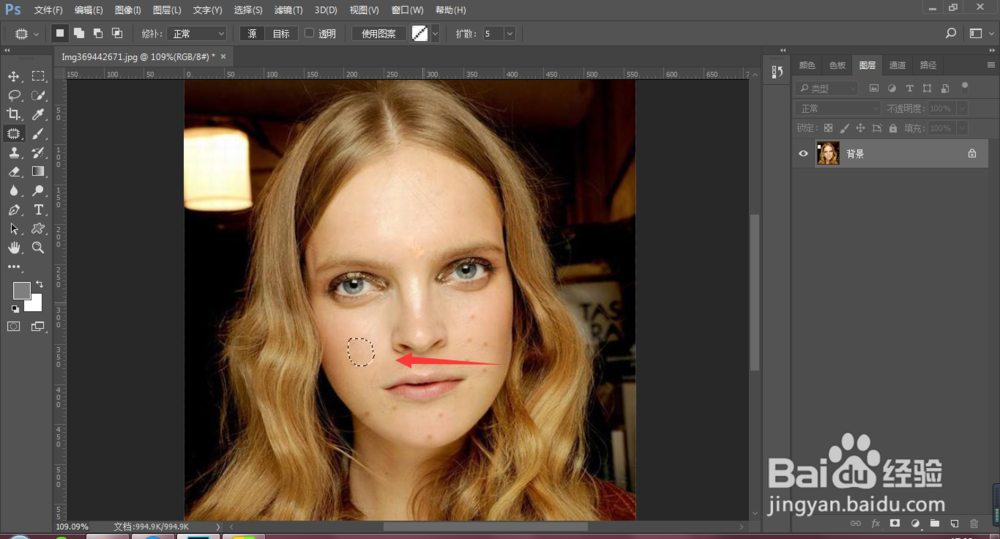Viewport: 1000px width, 539px height.
Task: Open the History panel icon
Action: click(777, 72)
